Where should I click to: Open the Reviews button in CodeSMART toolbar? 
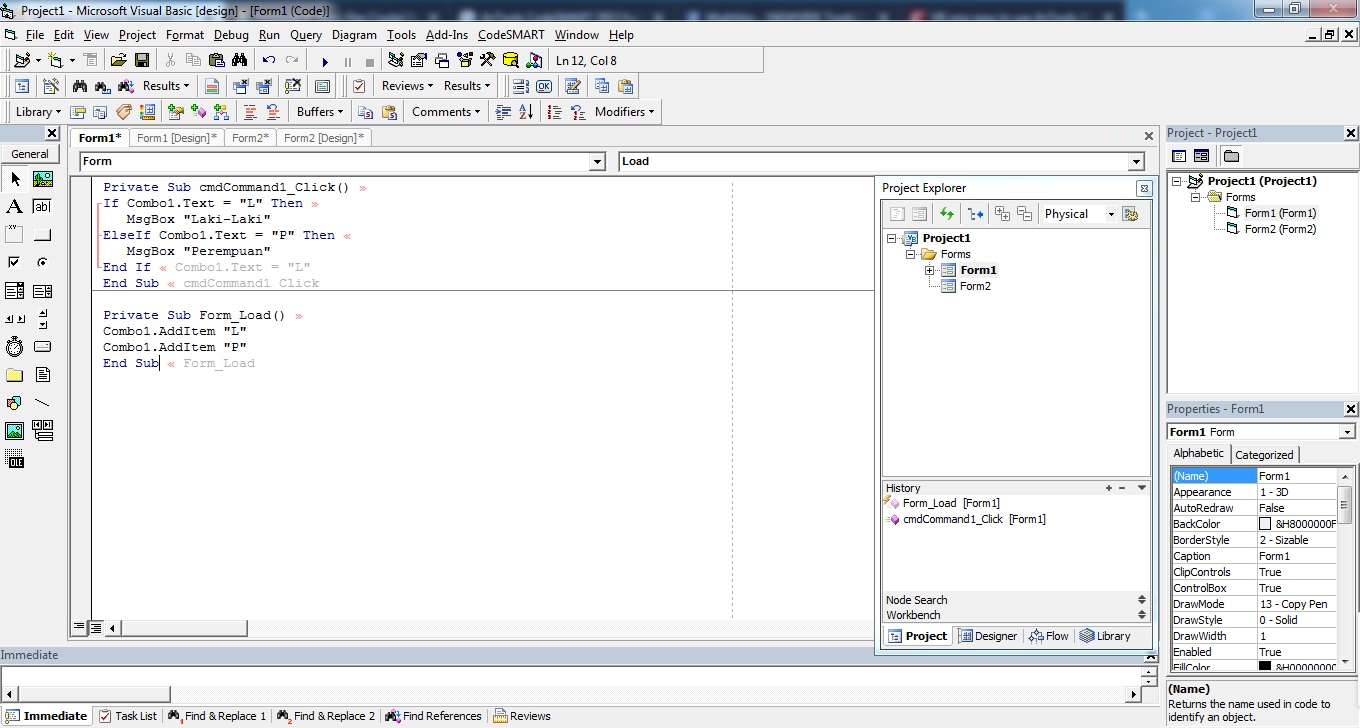(407, 86)
